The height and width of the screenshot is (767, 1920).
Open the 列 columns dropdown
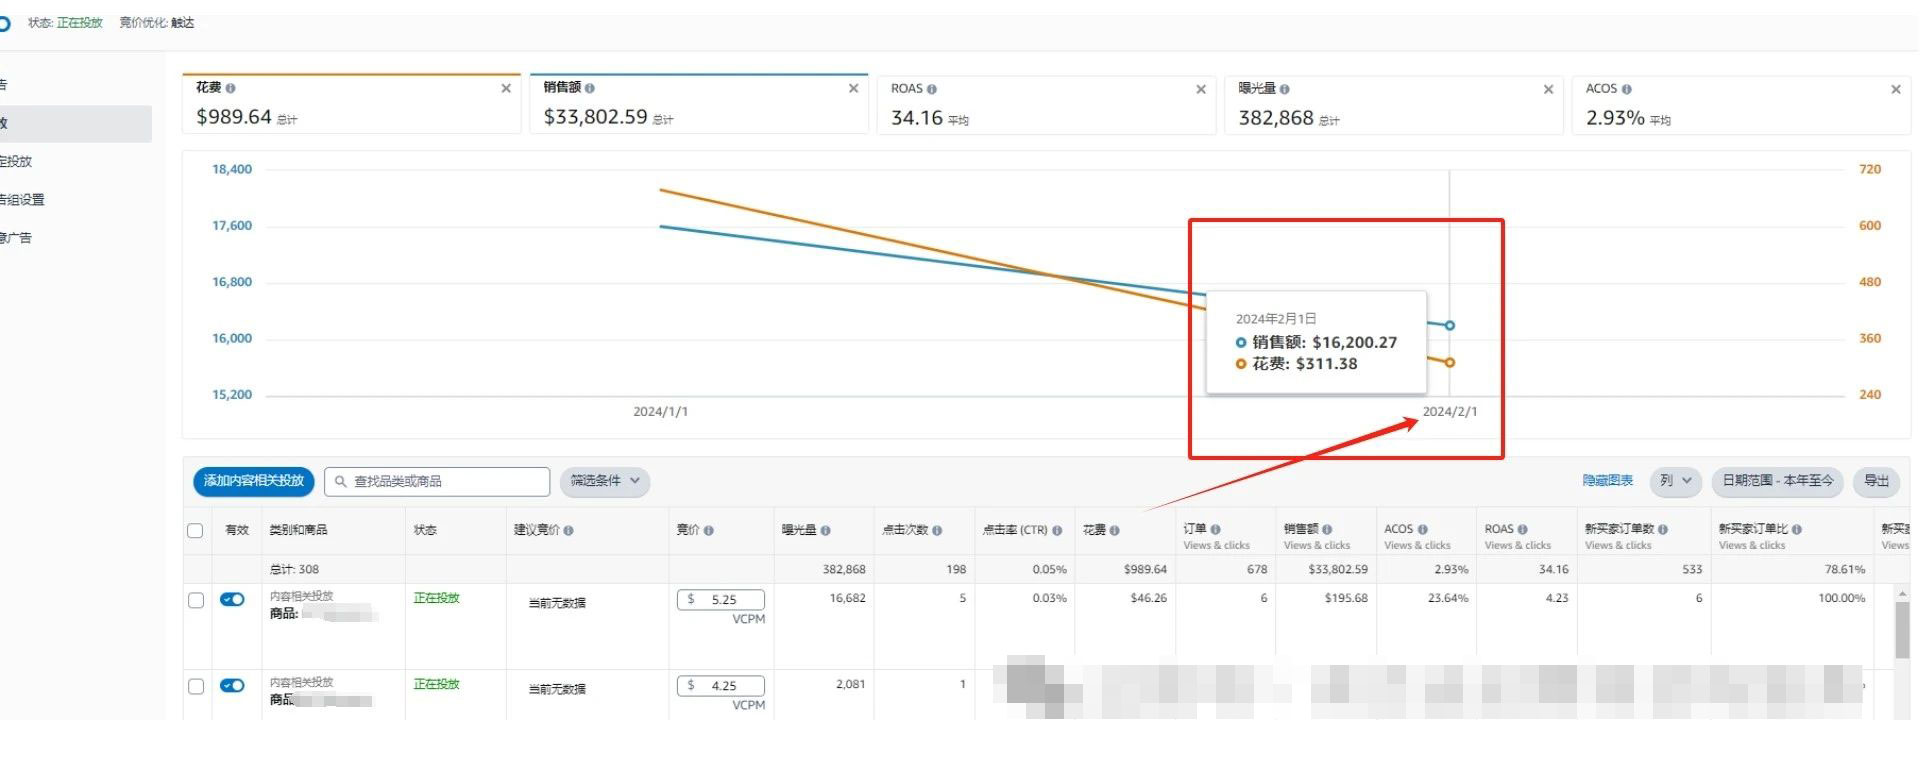(1676, 481)
